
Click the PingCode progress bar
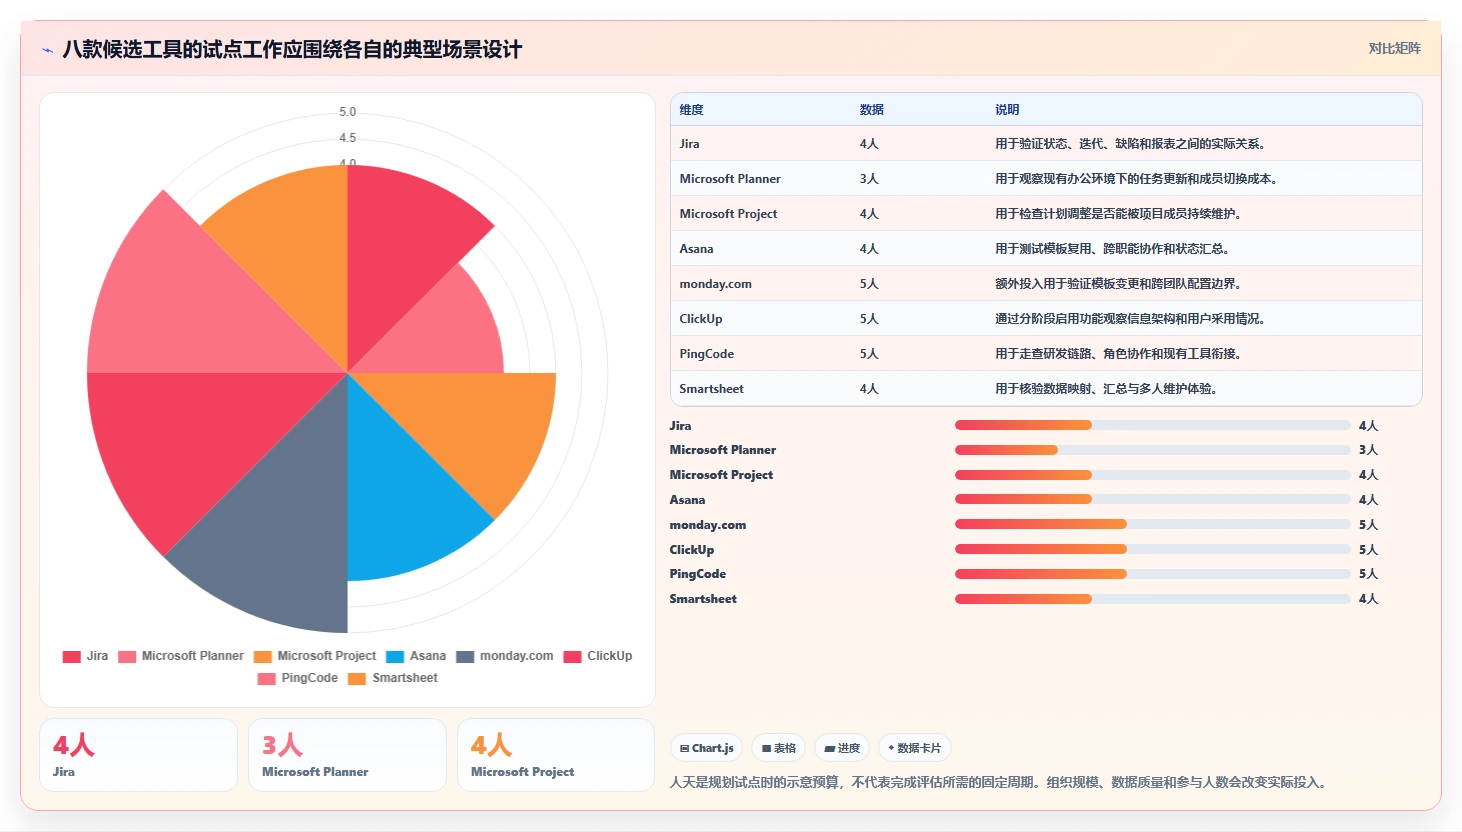(1152, 574)
